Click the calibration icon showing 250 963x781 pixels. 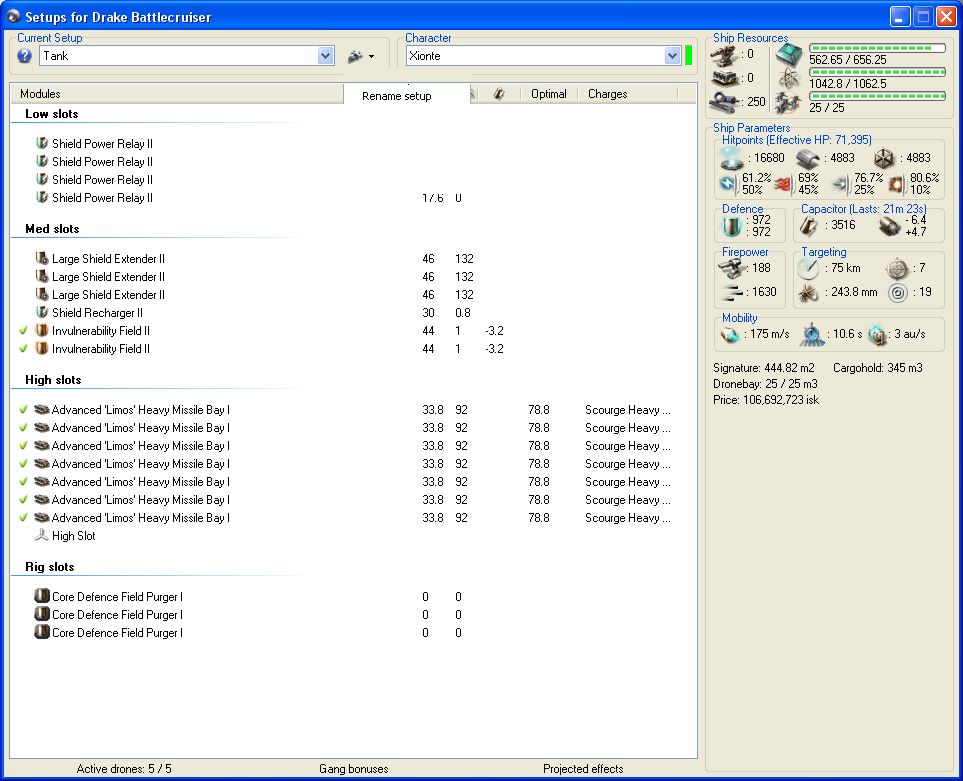click(724, 102)
